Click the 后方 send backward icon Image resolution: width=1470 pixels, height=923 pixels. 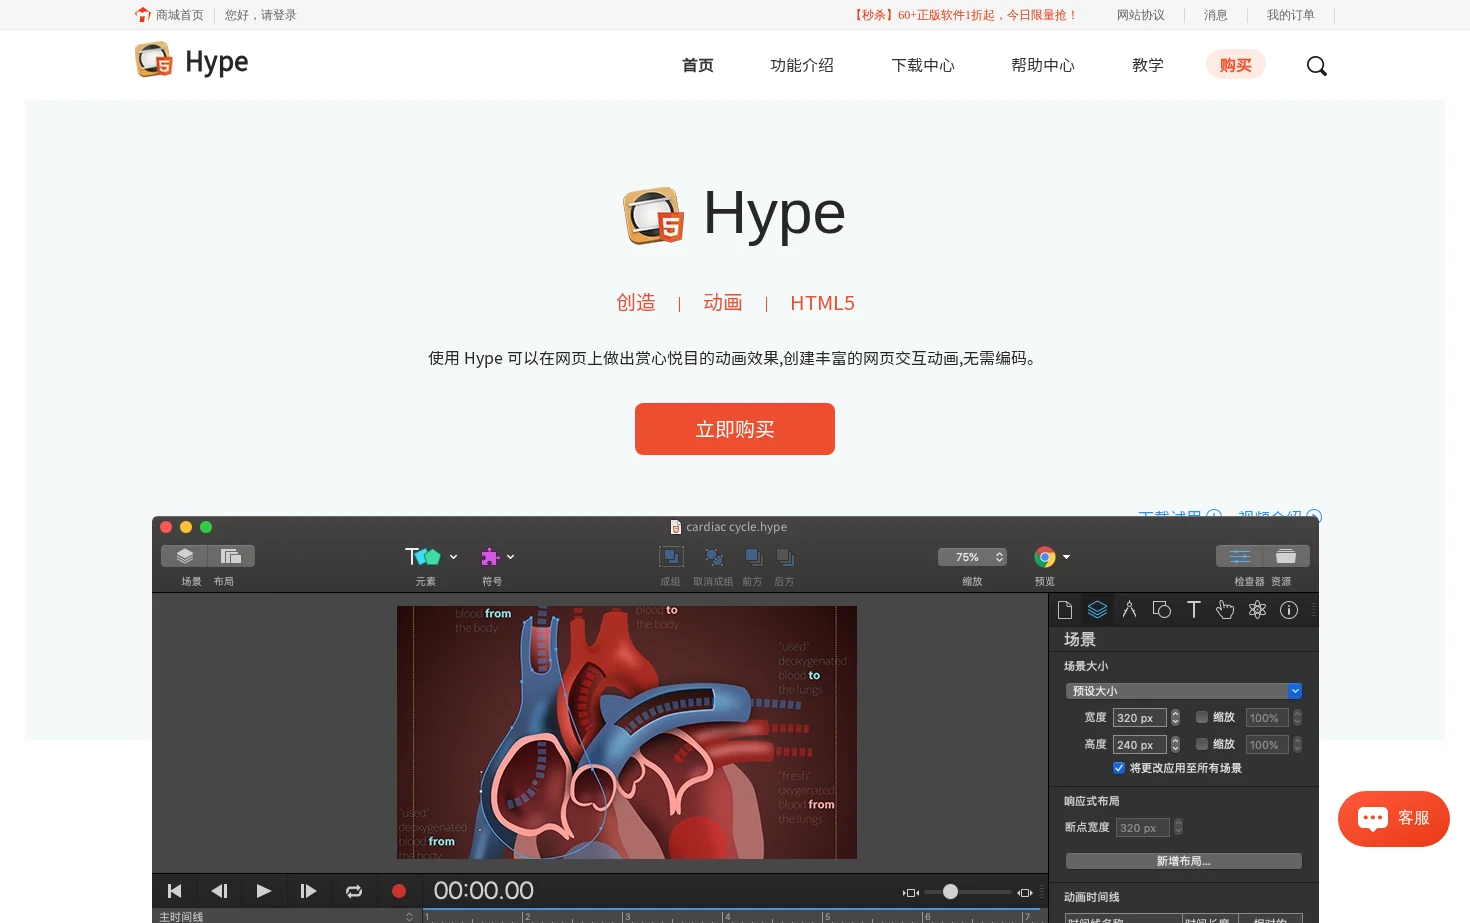(x=785, y=557)
